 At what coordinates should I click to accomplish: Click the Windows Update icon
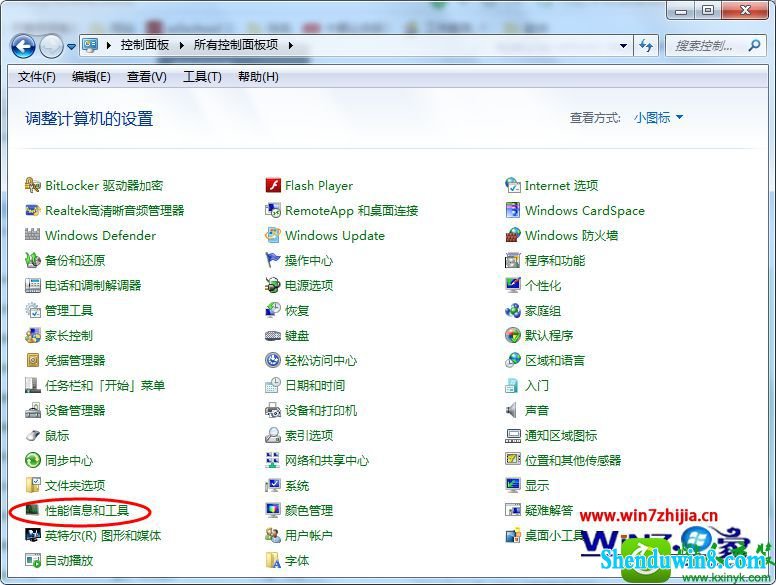[x=273, y=235]
